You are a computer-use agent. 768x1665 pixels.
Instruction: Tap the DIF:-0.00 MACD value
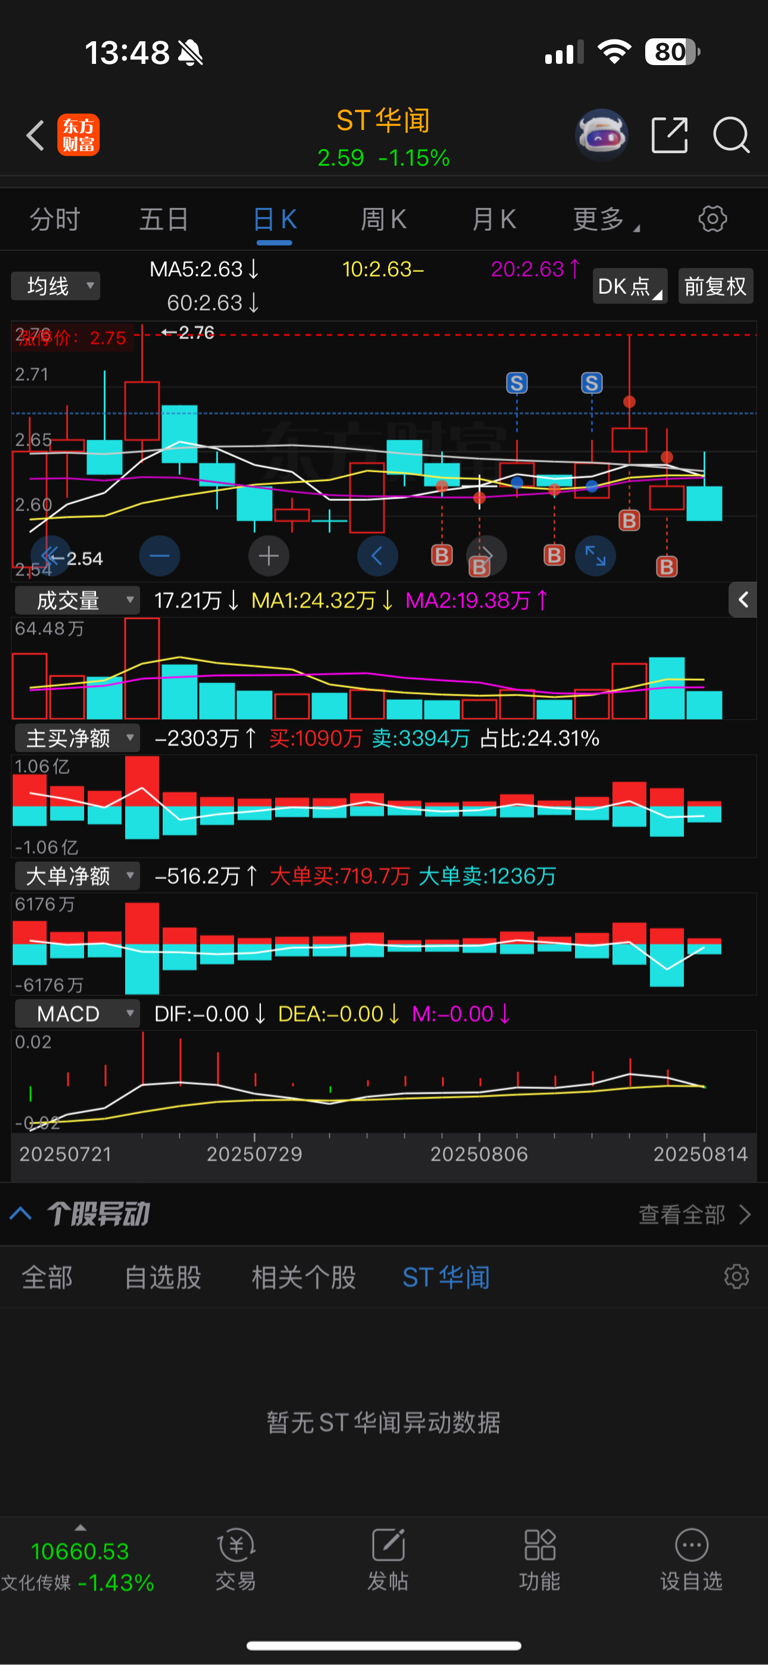click(210, 1014)
